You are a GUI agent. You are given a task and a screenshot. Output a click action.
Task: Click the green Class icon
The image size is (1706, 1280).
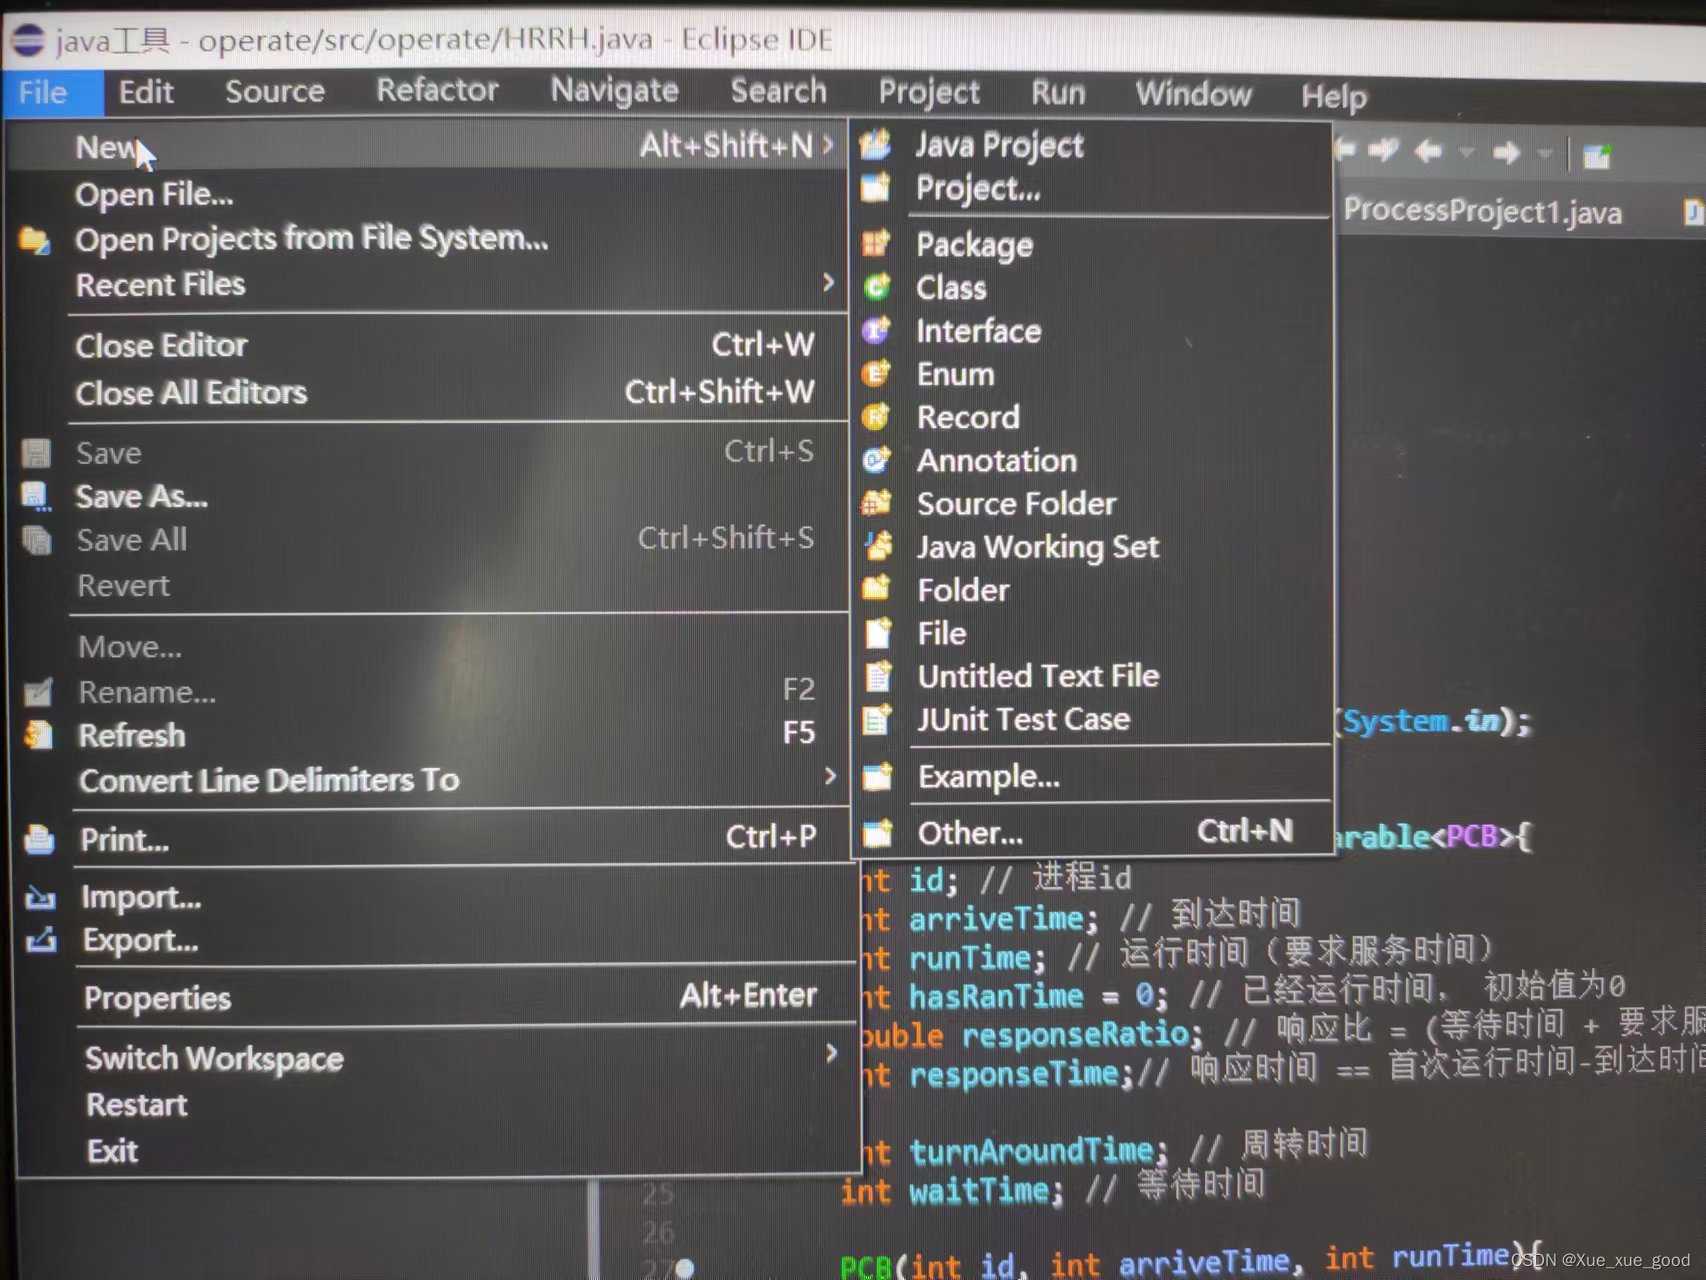pos(877,287)
